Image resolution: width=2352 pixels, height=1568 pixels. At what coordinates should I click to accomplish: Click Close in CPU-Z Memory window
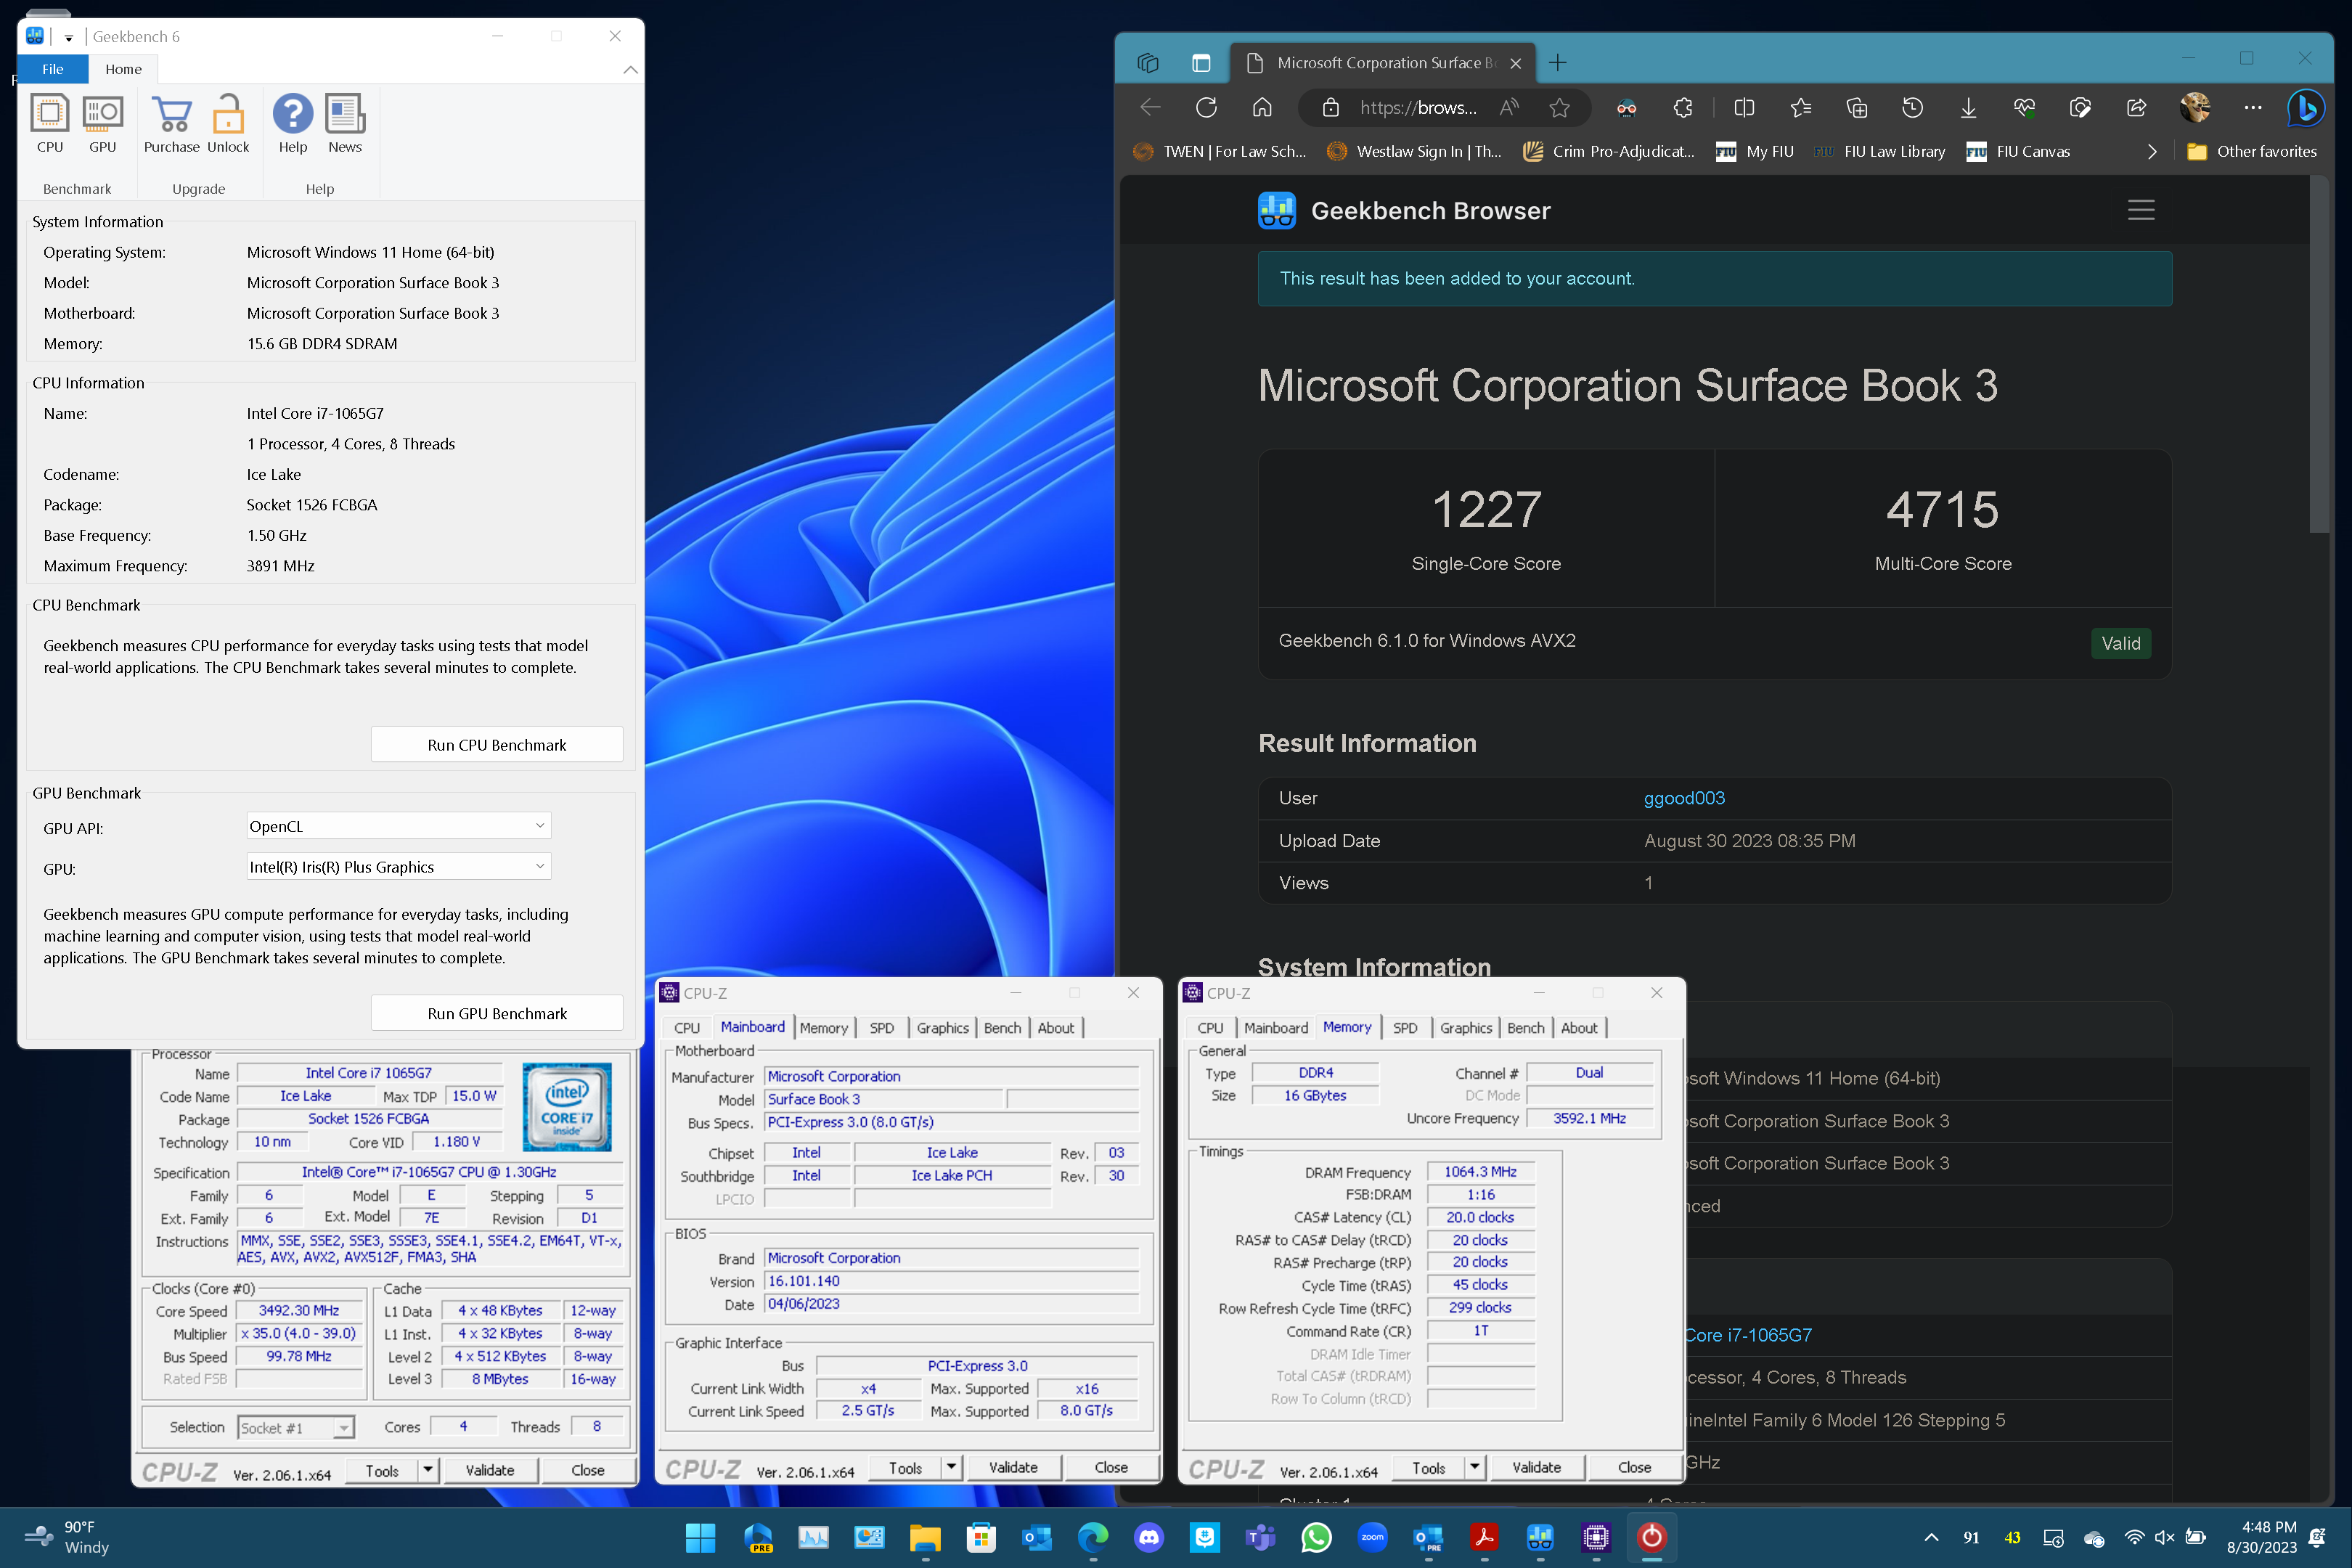[1634, 1467]
